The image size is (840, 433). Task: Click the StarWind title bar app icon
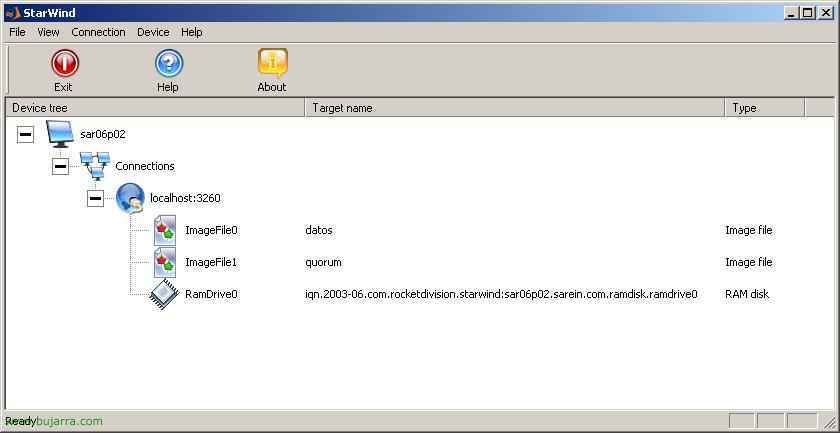(13, 13)
